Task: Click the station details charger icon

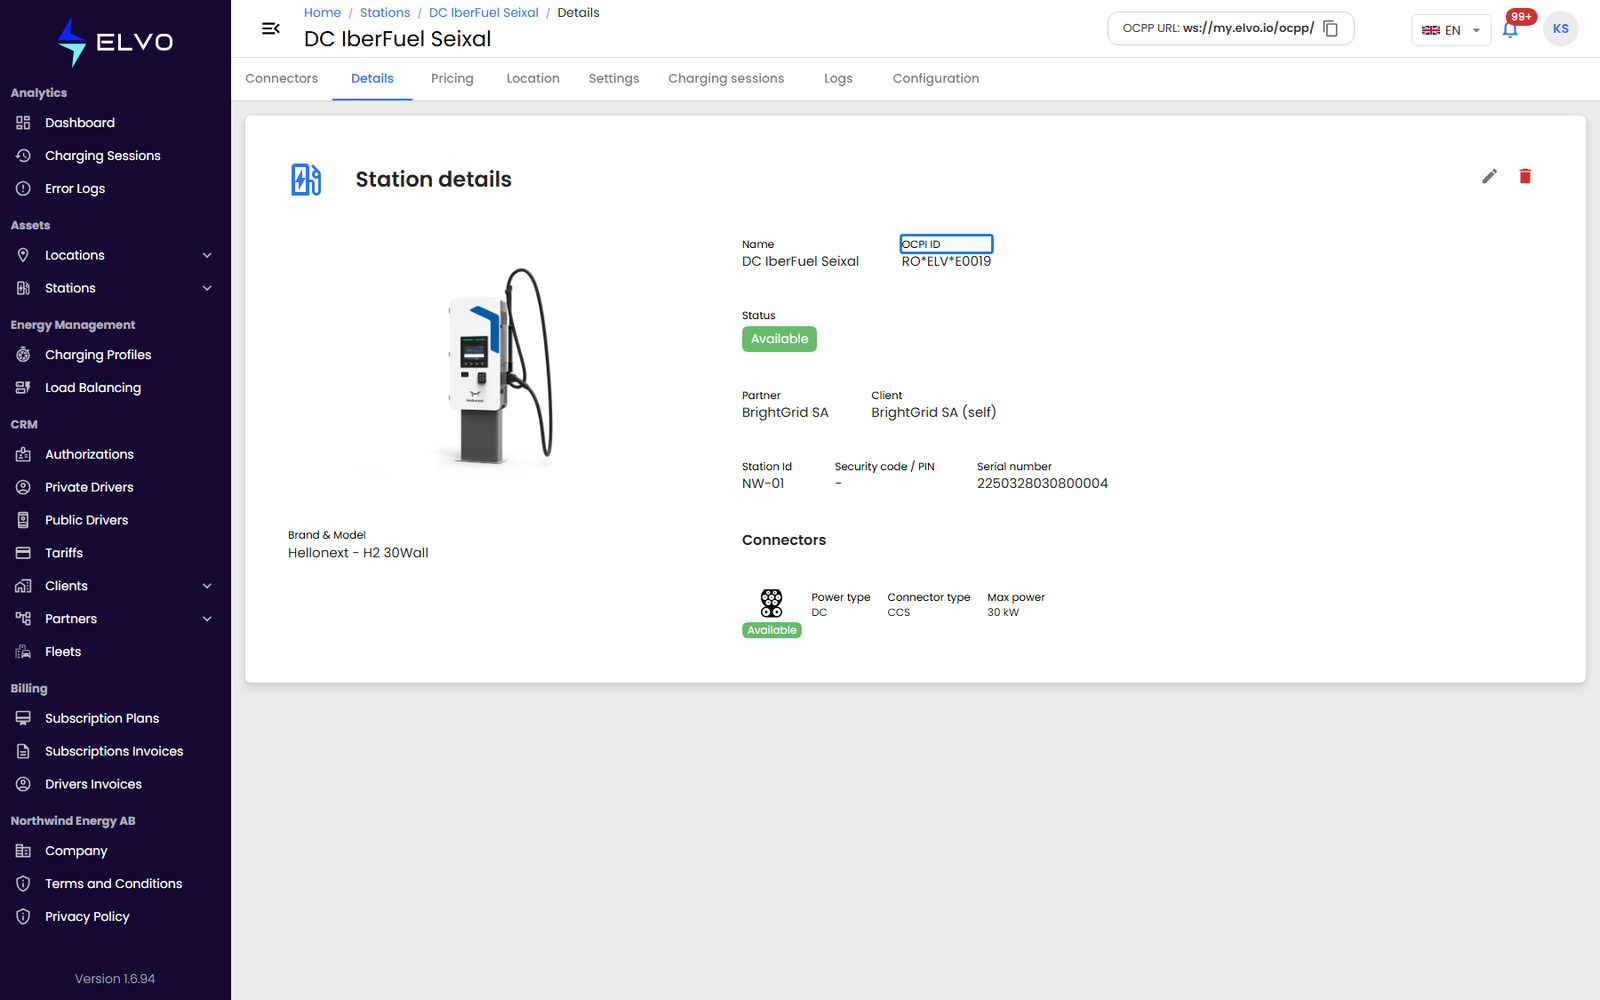Action: pyautogui.click(x=306, y=180)
